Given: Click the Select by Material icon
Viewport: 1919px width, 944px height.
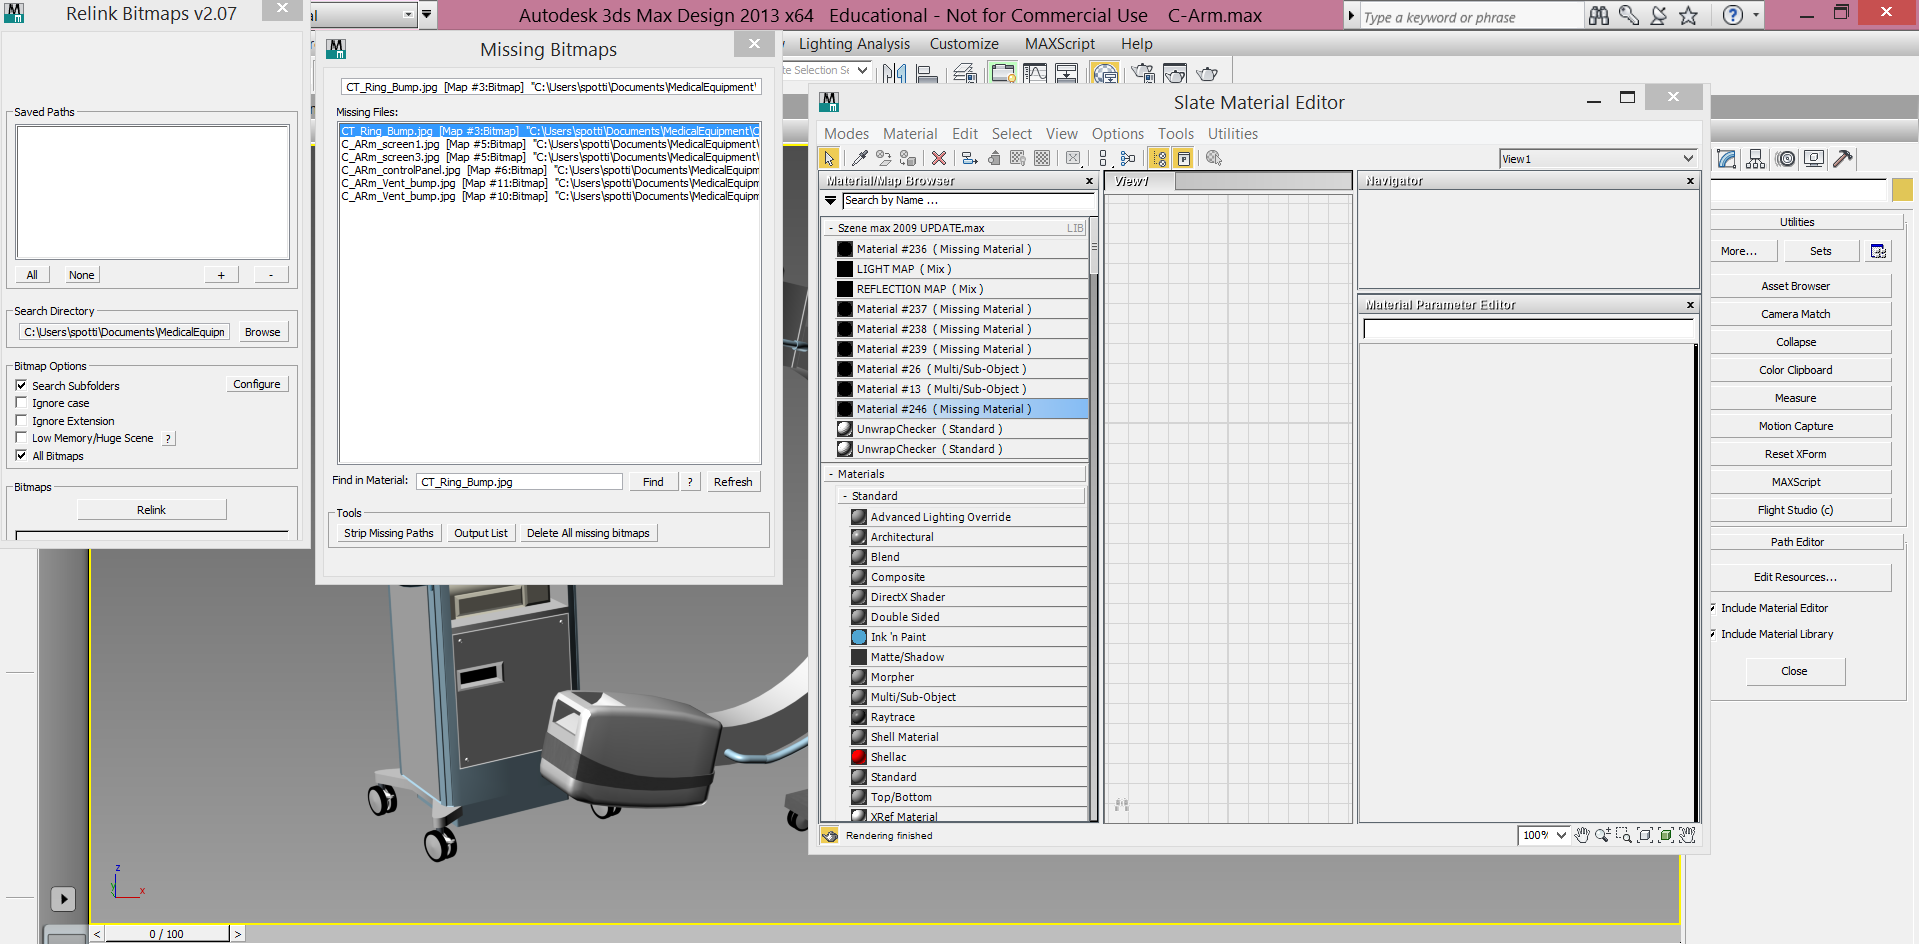Looking at the screenshot, I should 1214,158.
